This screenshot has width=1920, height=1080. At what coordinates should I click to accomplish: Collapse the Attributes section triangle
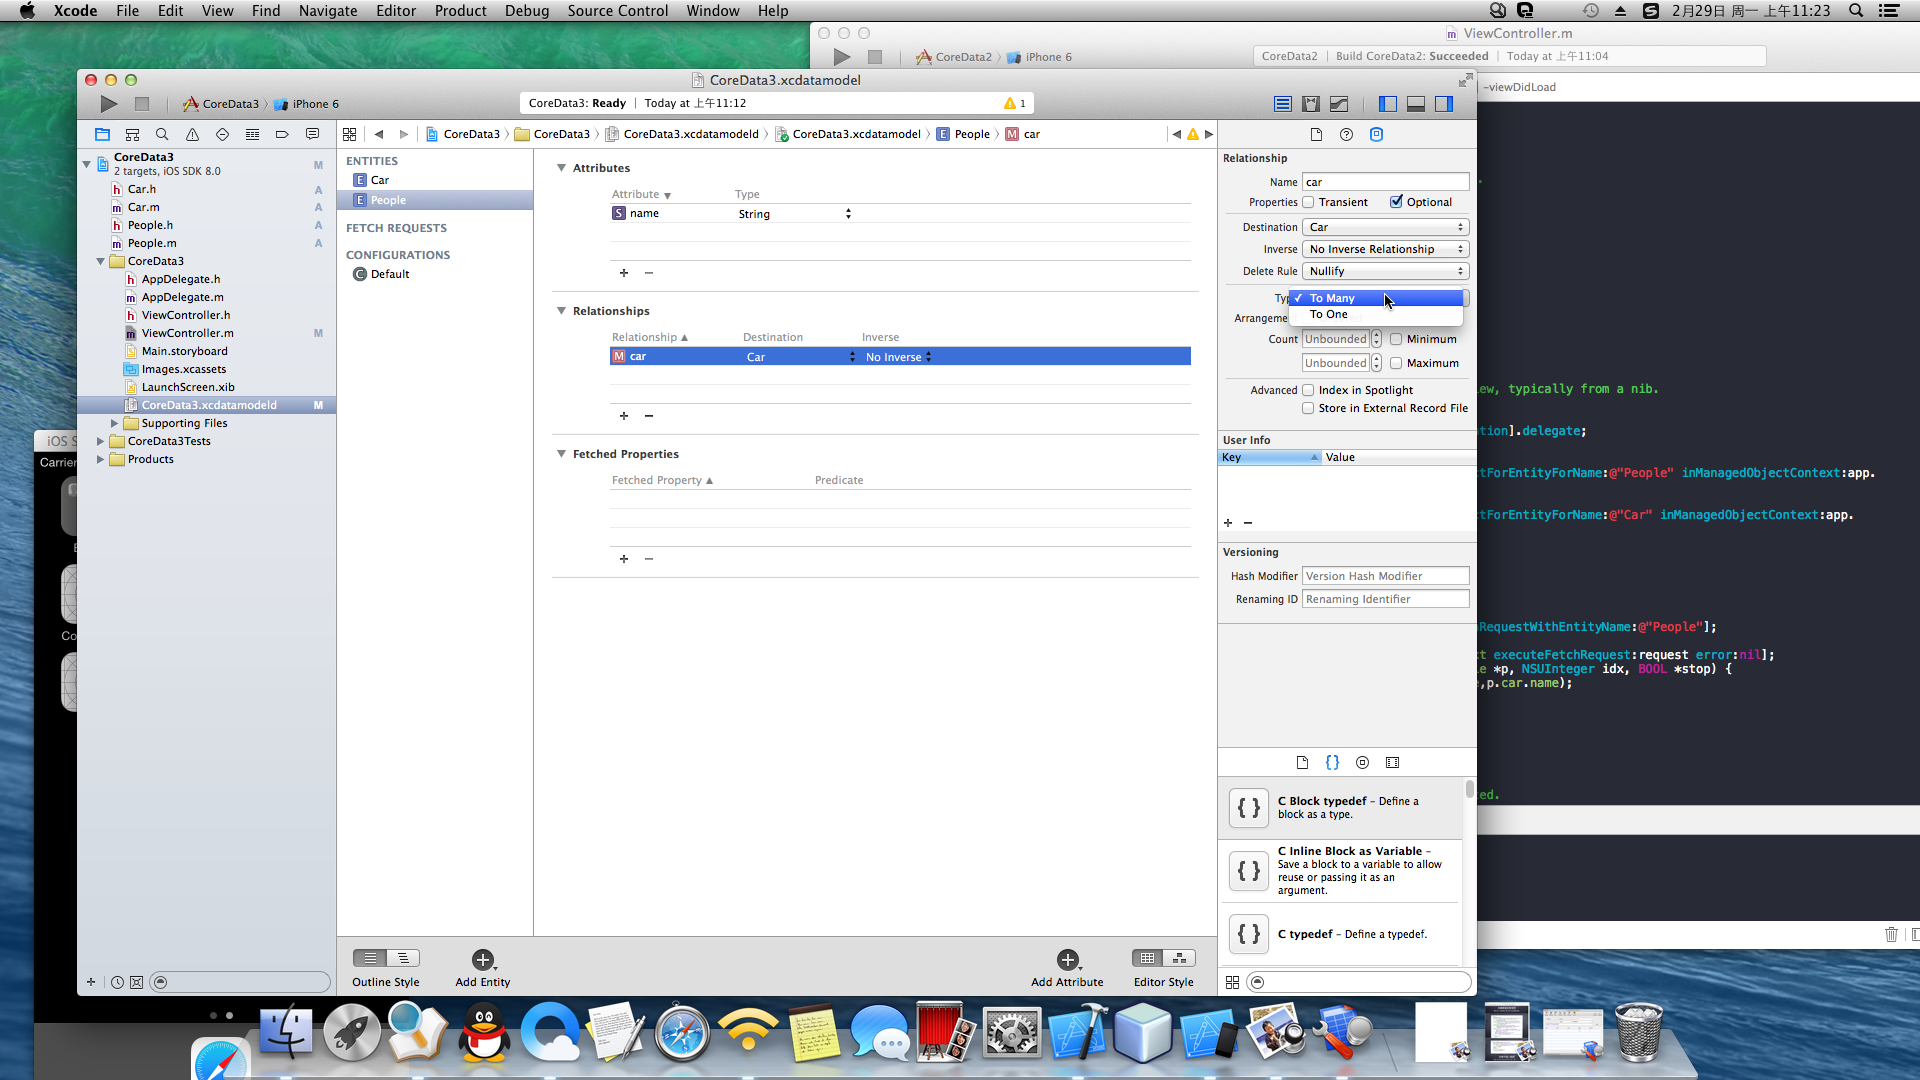point(561,168)
